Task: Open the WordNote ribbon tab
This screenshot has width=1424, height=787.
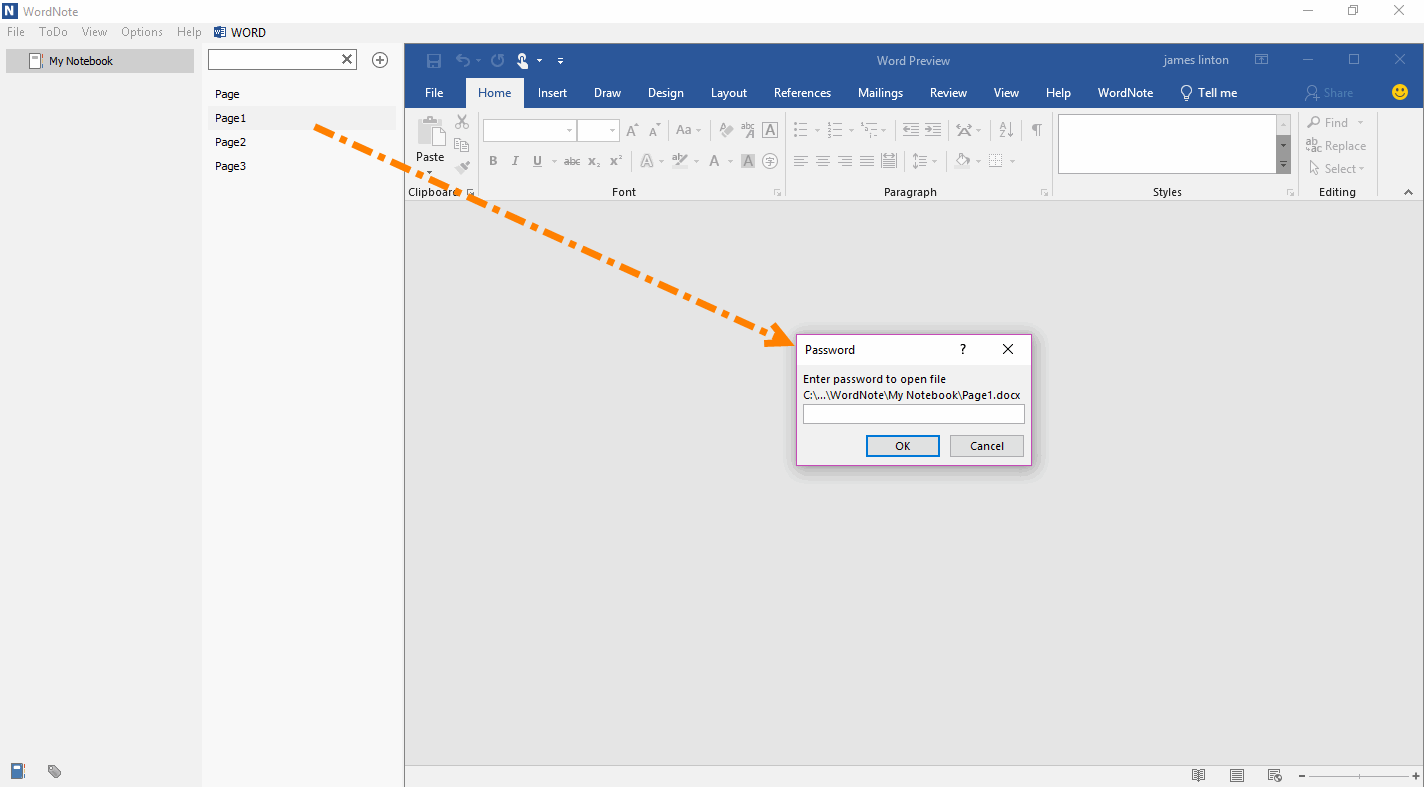Action: (1125, 93)
